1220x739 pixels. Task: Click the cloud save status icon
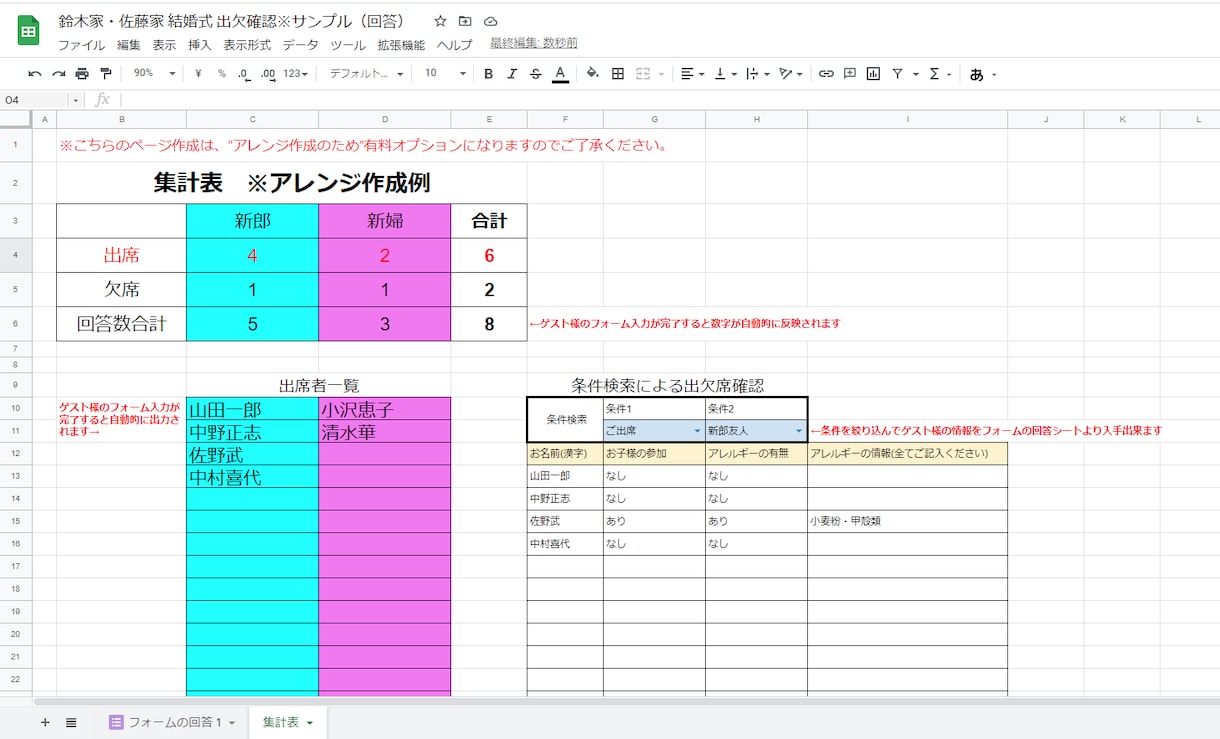click(490, 21)
